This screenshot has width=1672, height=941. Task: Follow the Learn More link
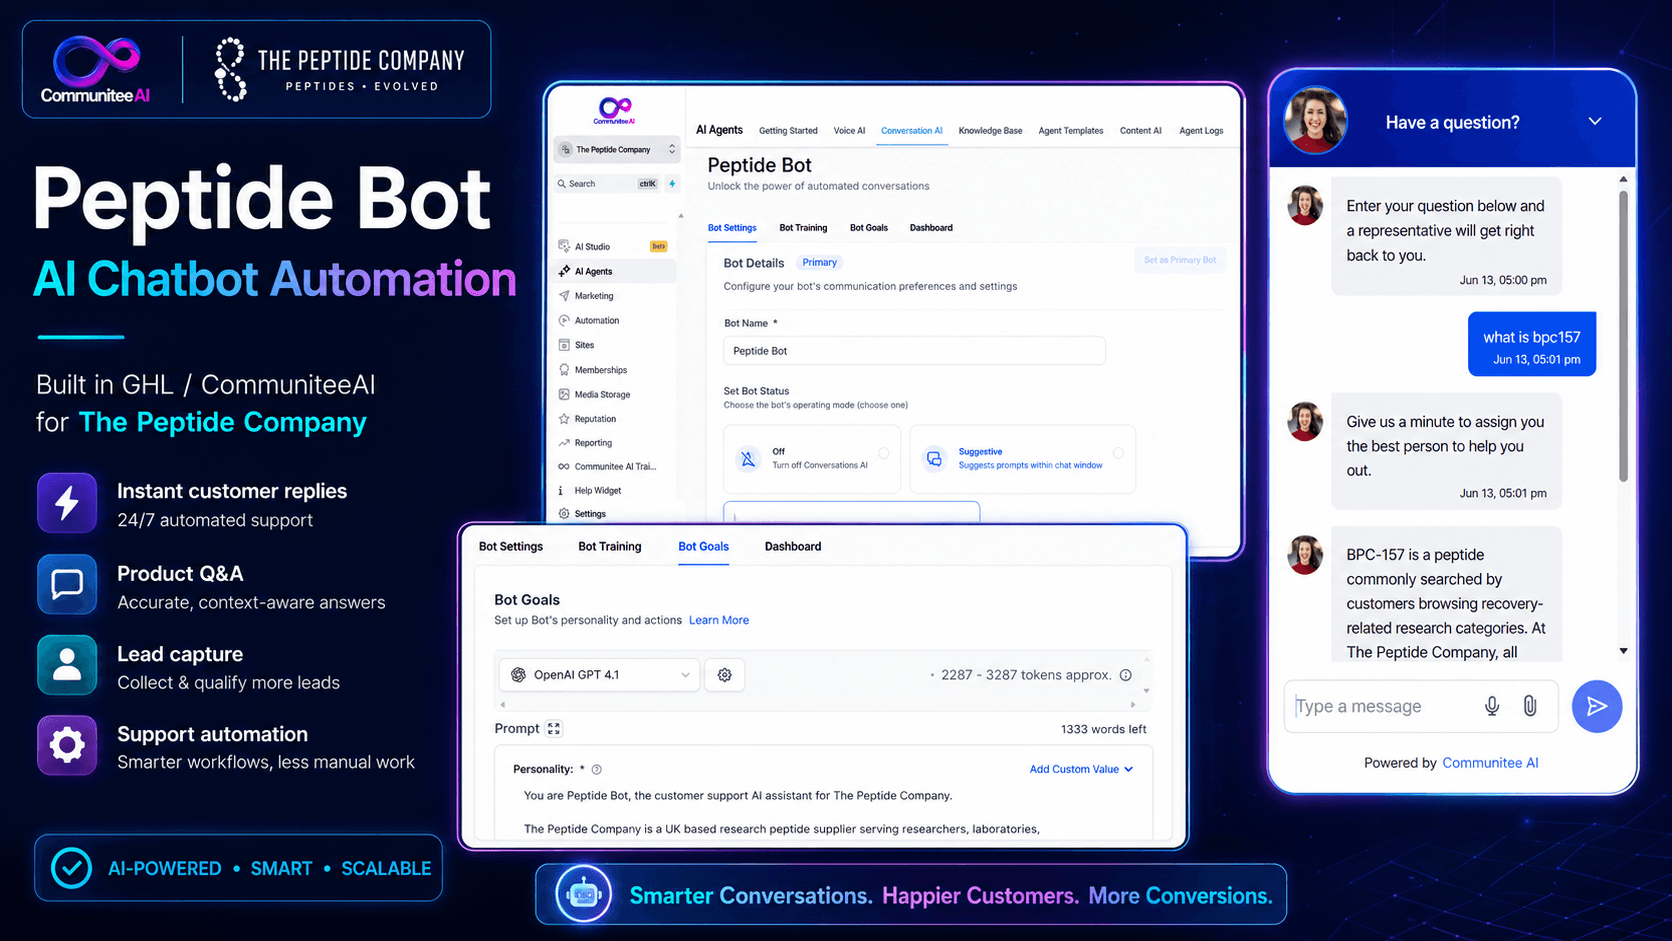[719, 621]
